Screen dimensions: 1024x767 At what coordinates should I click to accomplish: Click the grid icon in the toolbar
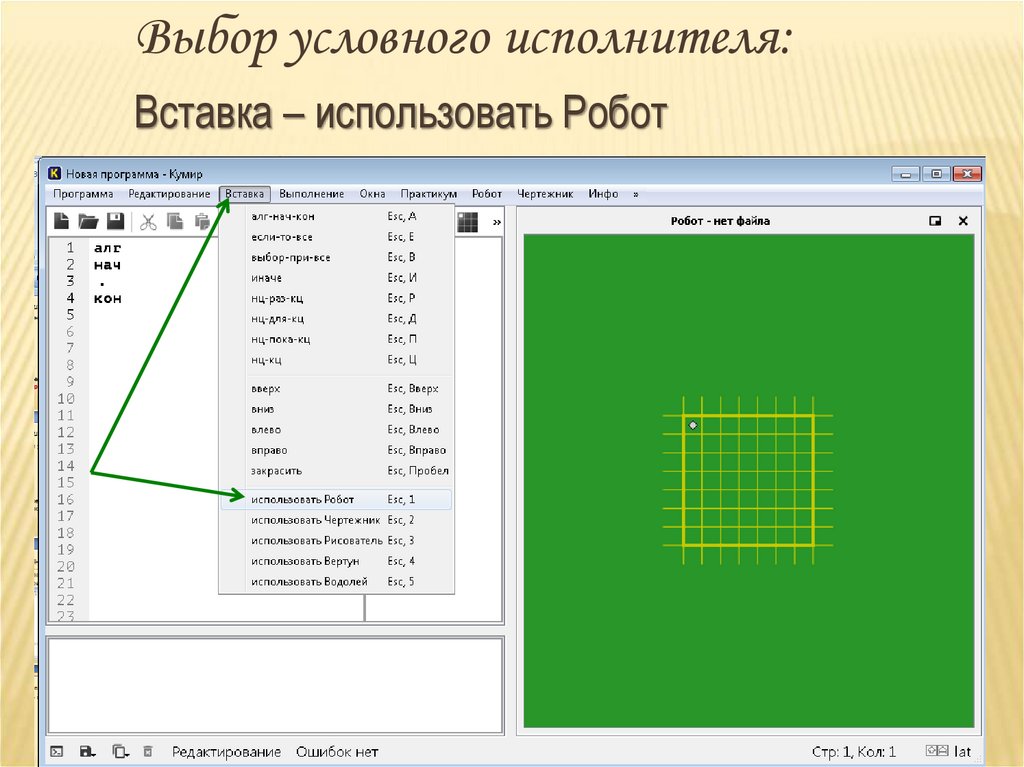click(x=468, y=222)
